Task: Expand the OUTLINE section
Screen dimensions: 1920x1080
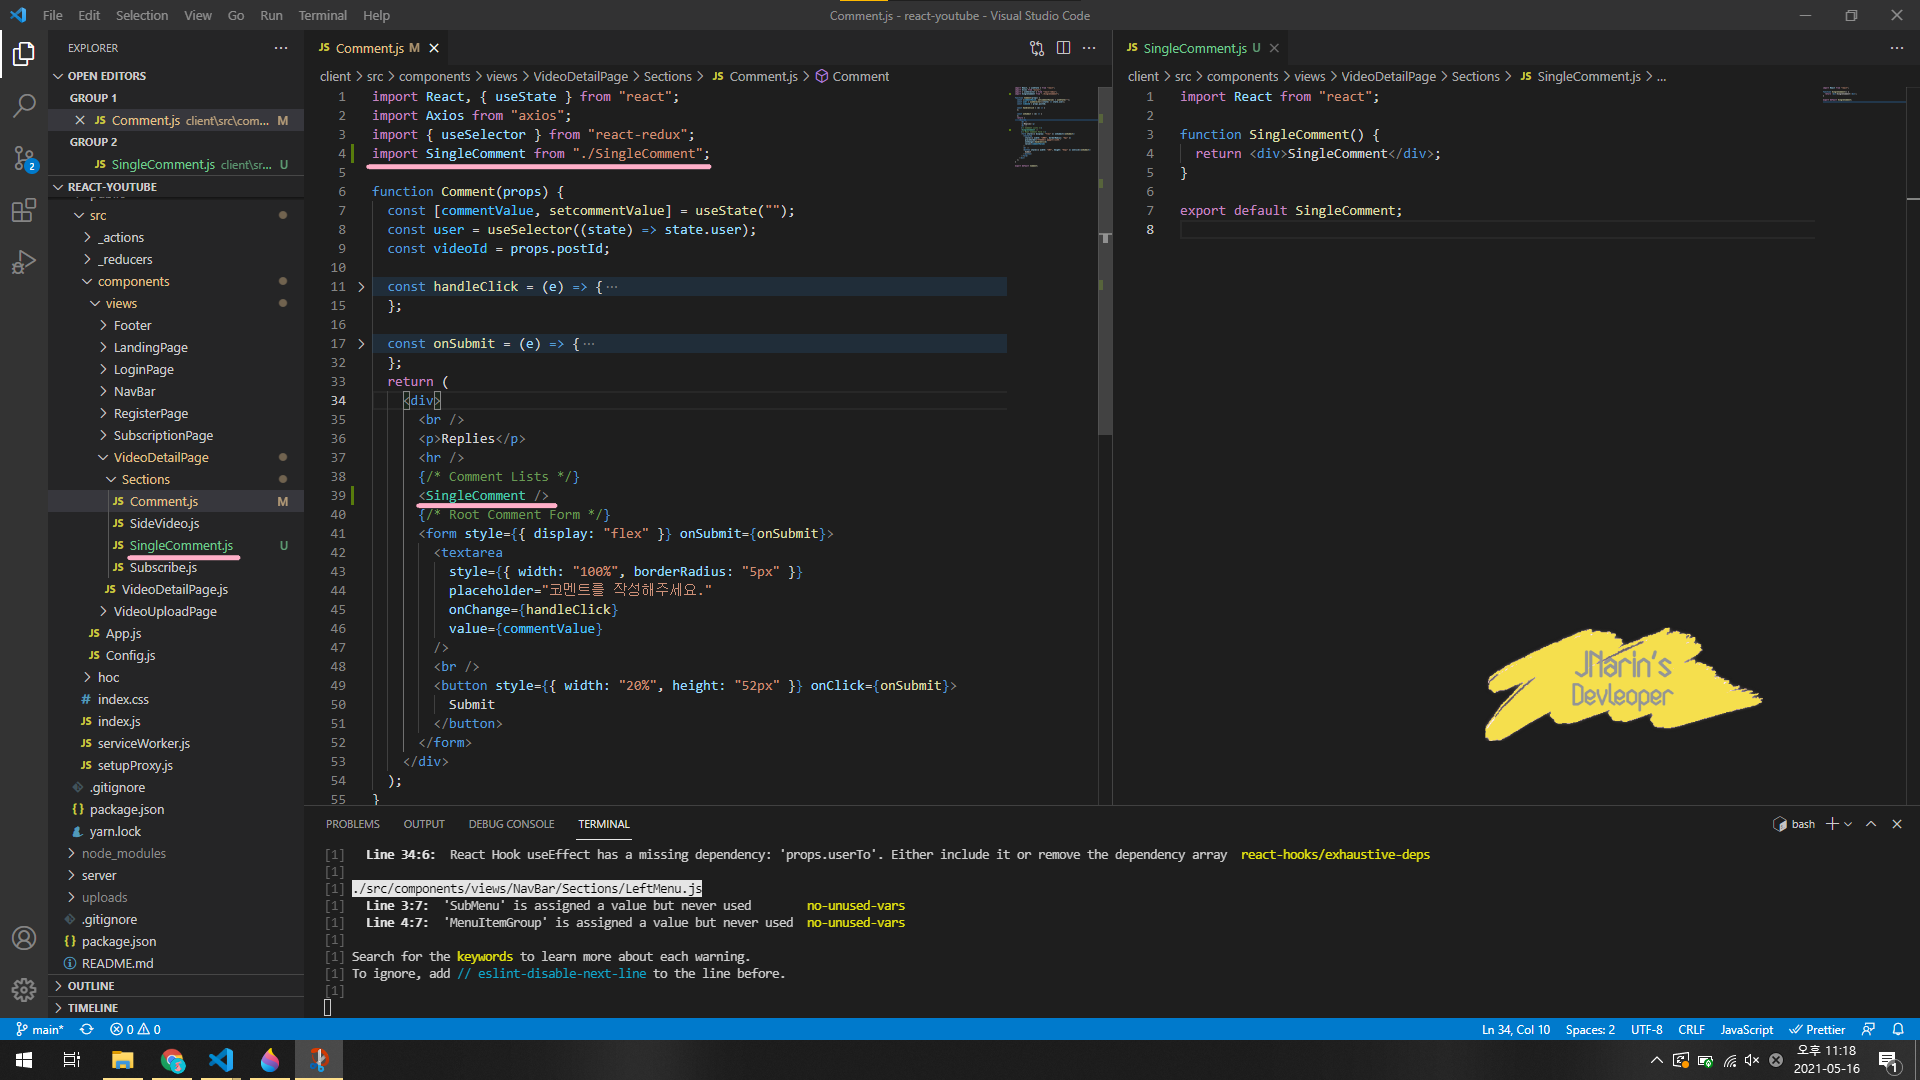Action: click(91, 986)
